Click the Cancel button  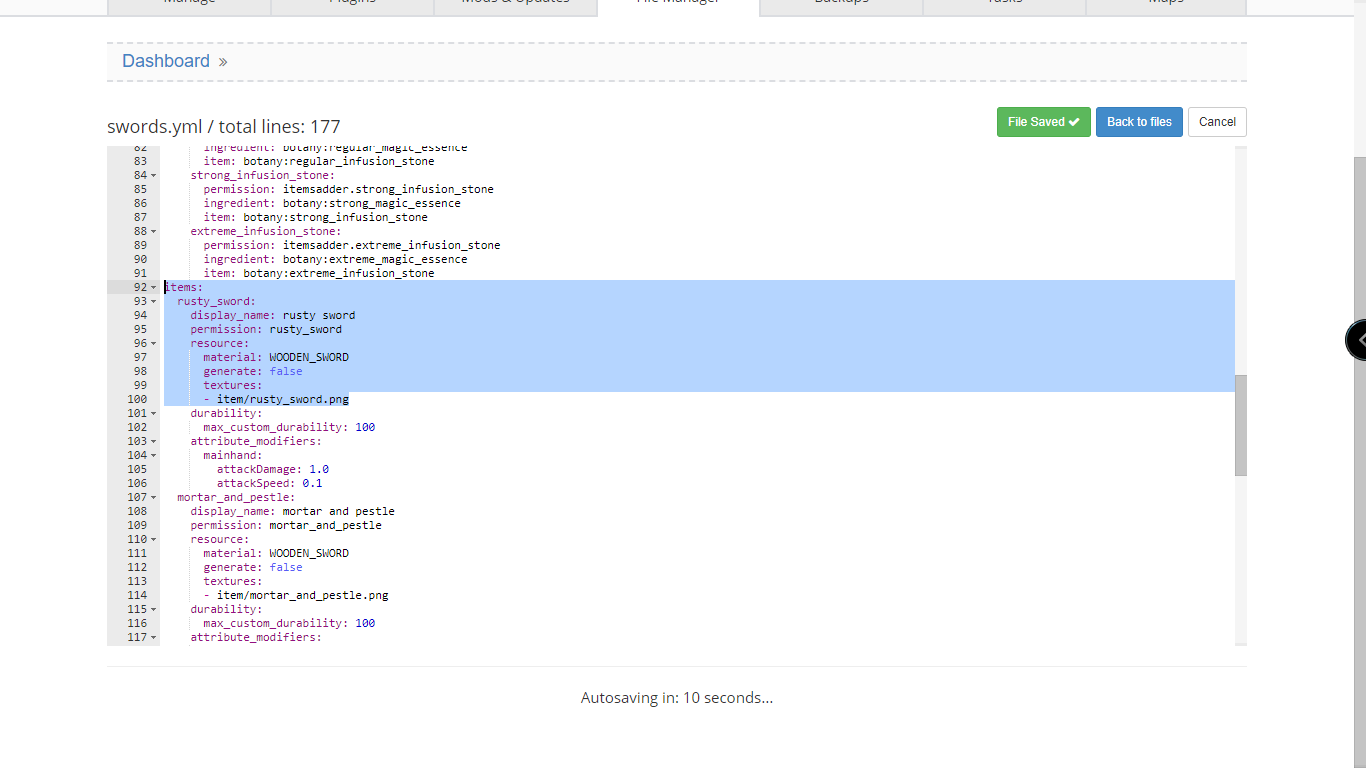pos(1217,121)
